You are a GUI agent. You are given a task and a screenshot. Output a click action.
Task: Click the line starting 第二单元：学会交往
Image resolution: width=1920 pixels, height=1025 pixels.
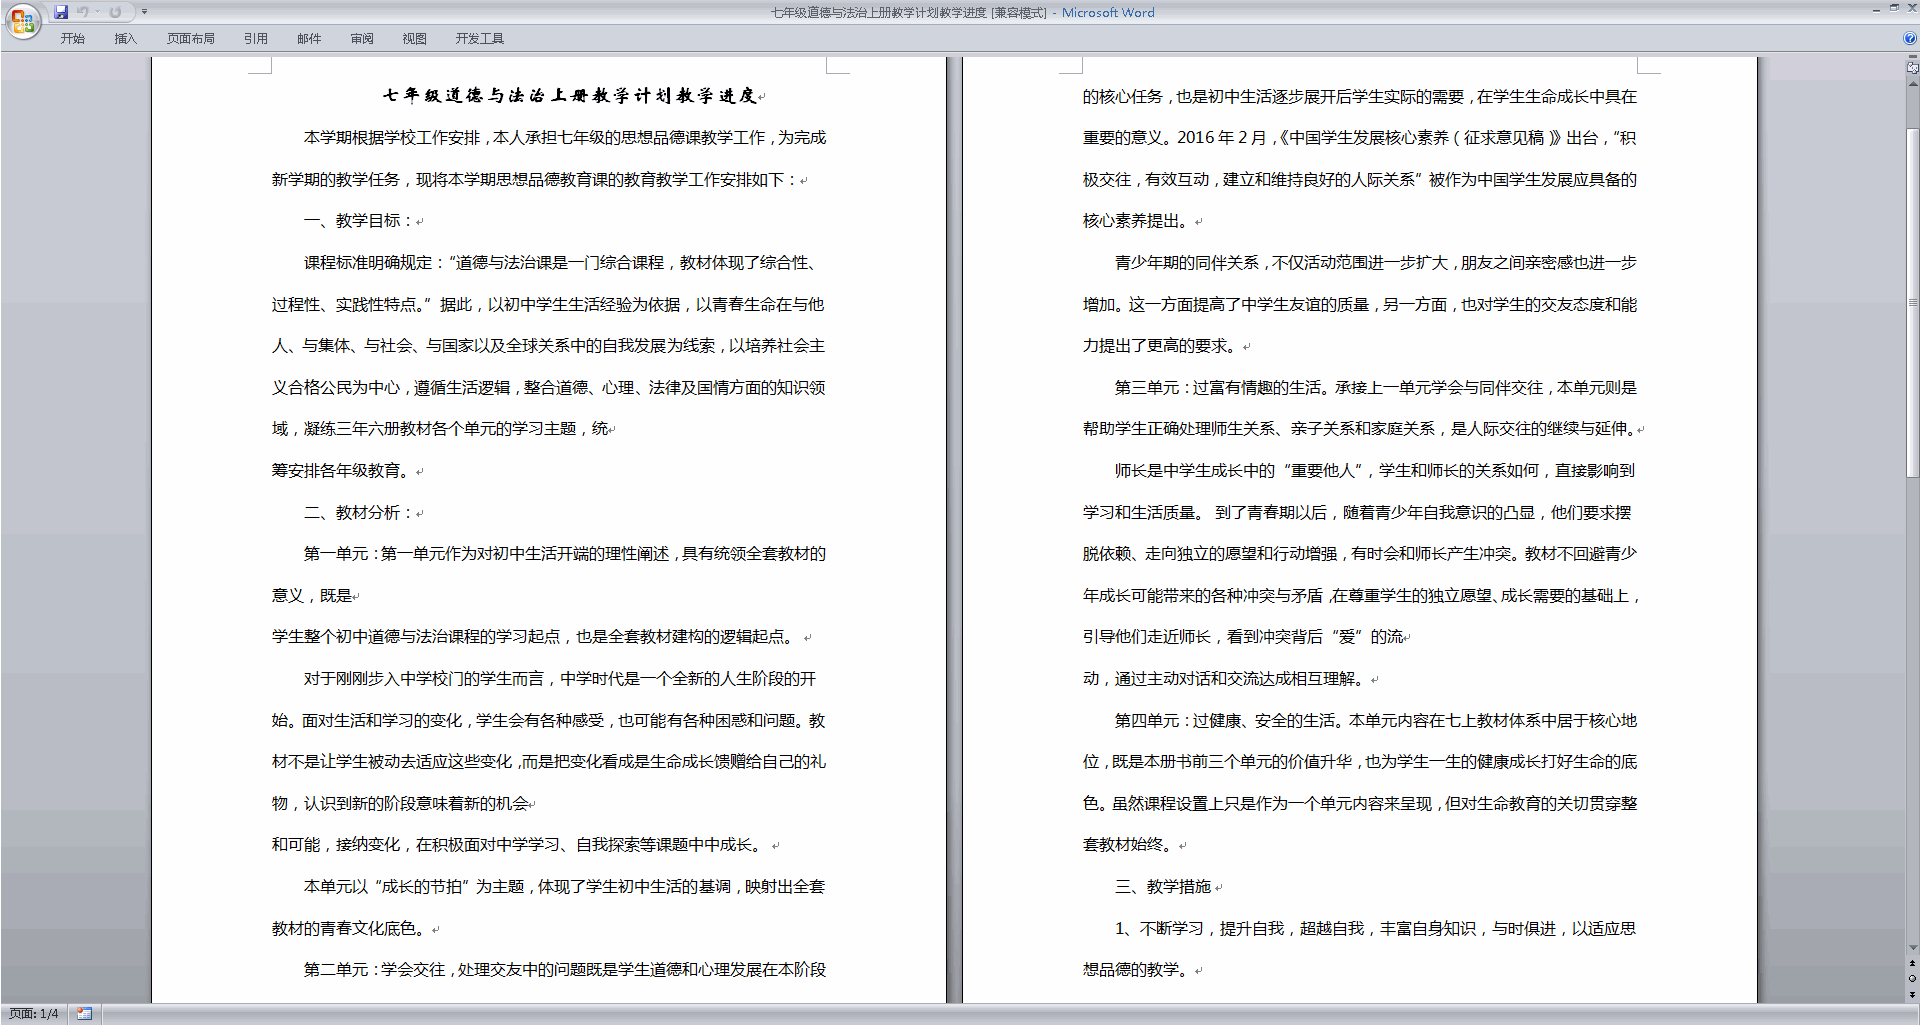565,970
